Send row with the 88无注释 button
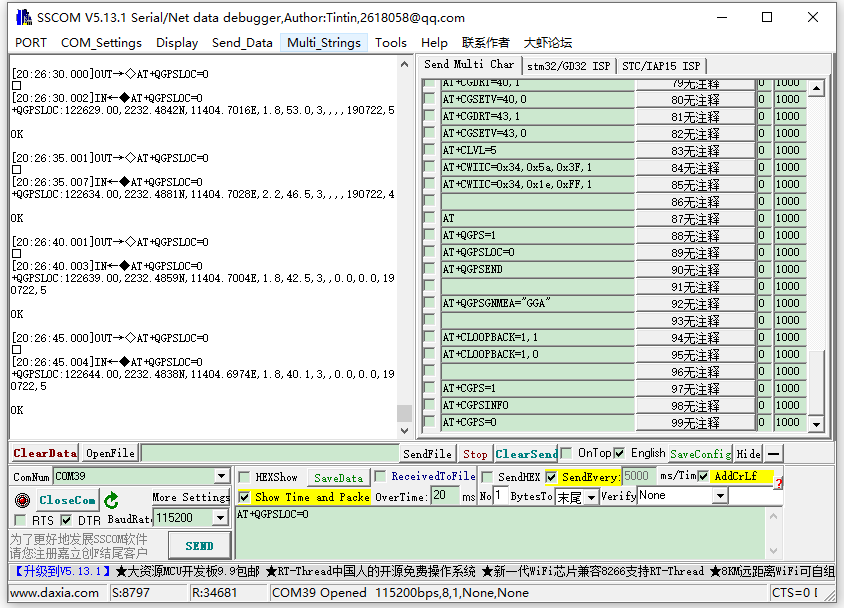844x608 pixels. coord(695,236)
